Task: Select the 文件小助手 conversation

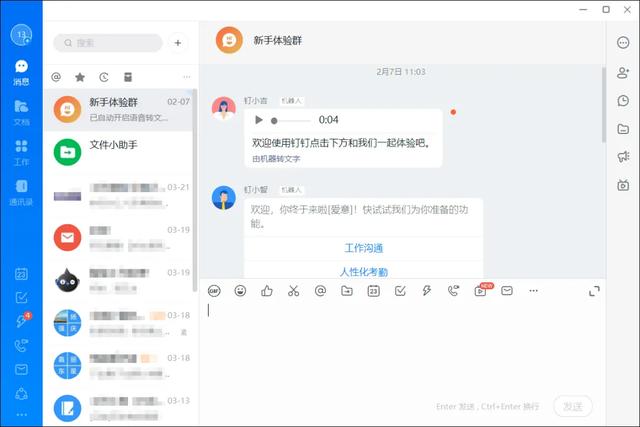Action: pos(118,152)
